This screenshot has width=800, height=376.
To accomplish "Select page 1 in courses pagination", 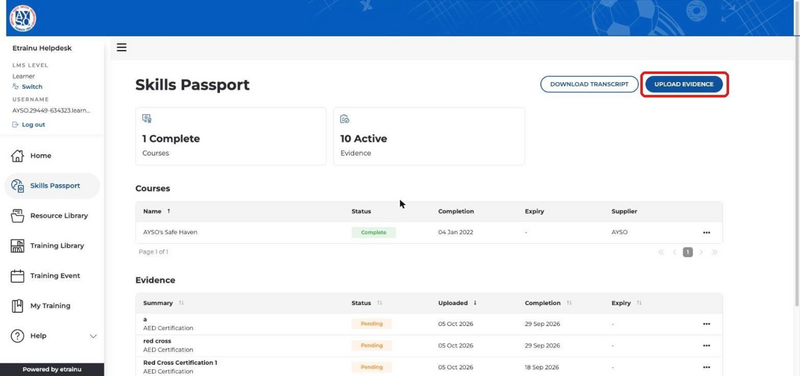I will (x=688, y=252).
